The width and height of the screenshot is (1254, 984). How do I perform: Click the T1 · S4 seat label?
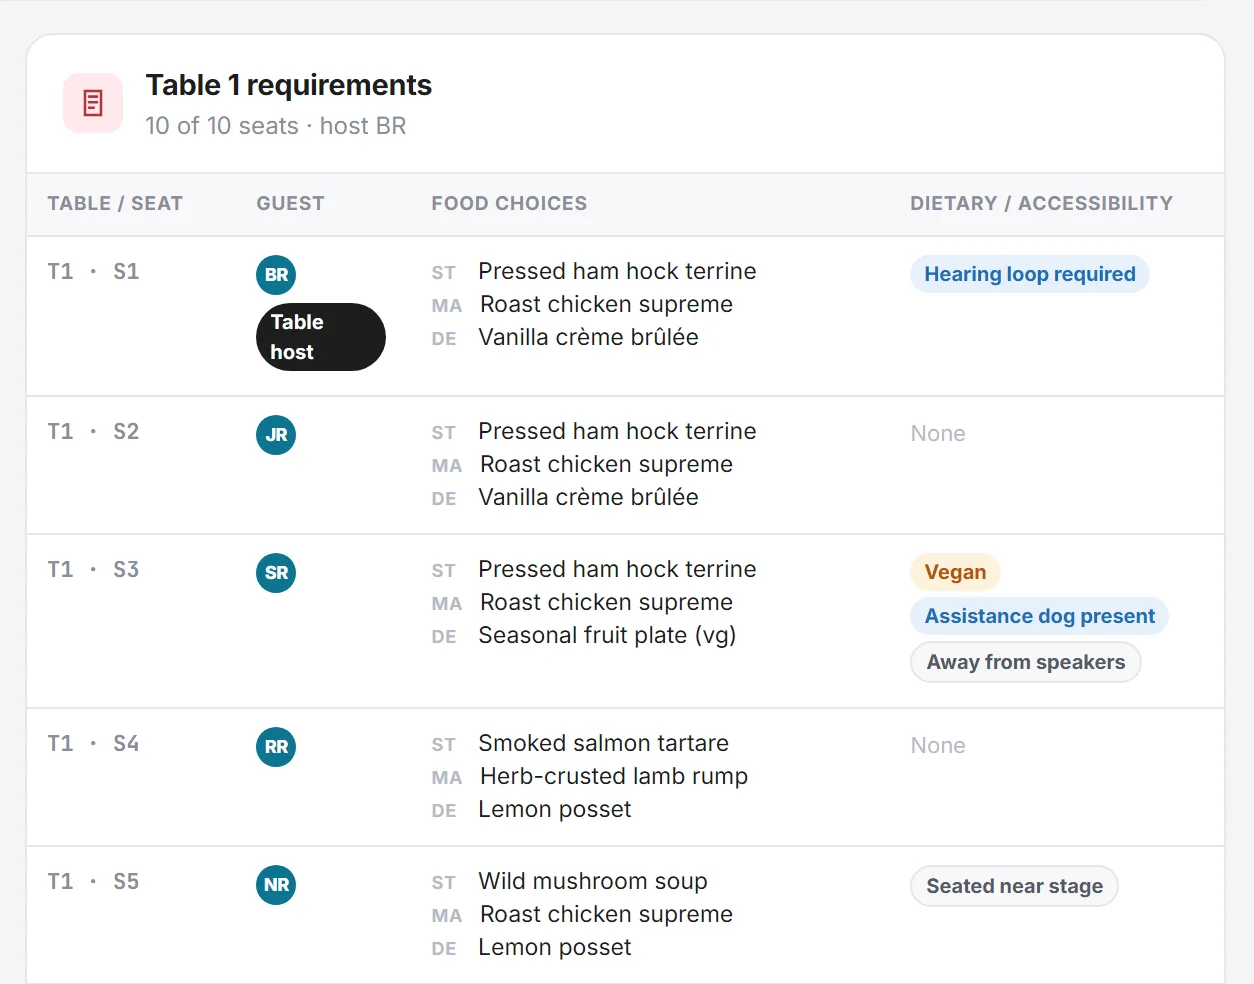tap(93, 744)
